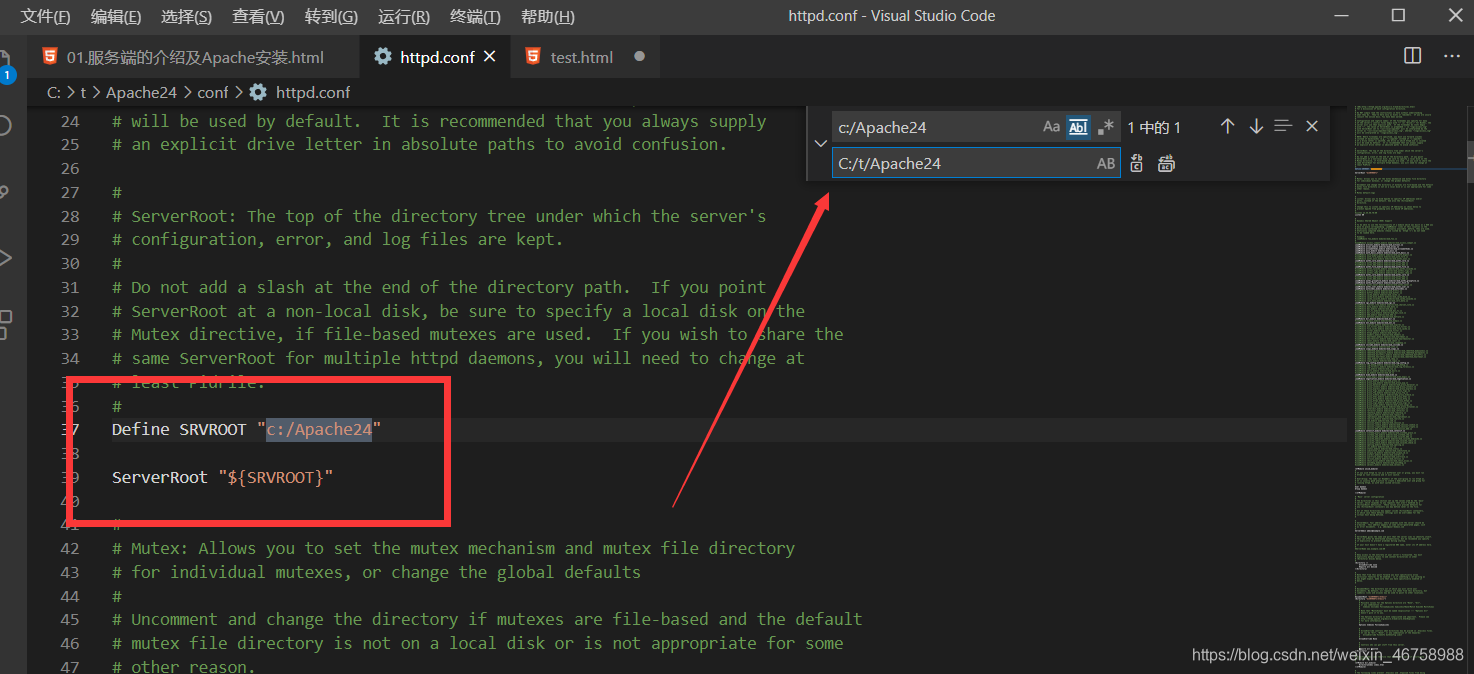The width and height of the screenshot is (1474, 674).
Task: Open the Run and Debug activity icon
Action: tap(6, 257)
